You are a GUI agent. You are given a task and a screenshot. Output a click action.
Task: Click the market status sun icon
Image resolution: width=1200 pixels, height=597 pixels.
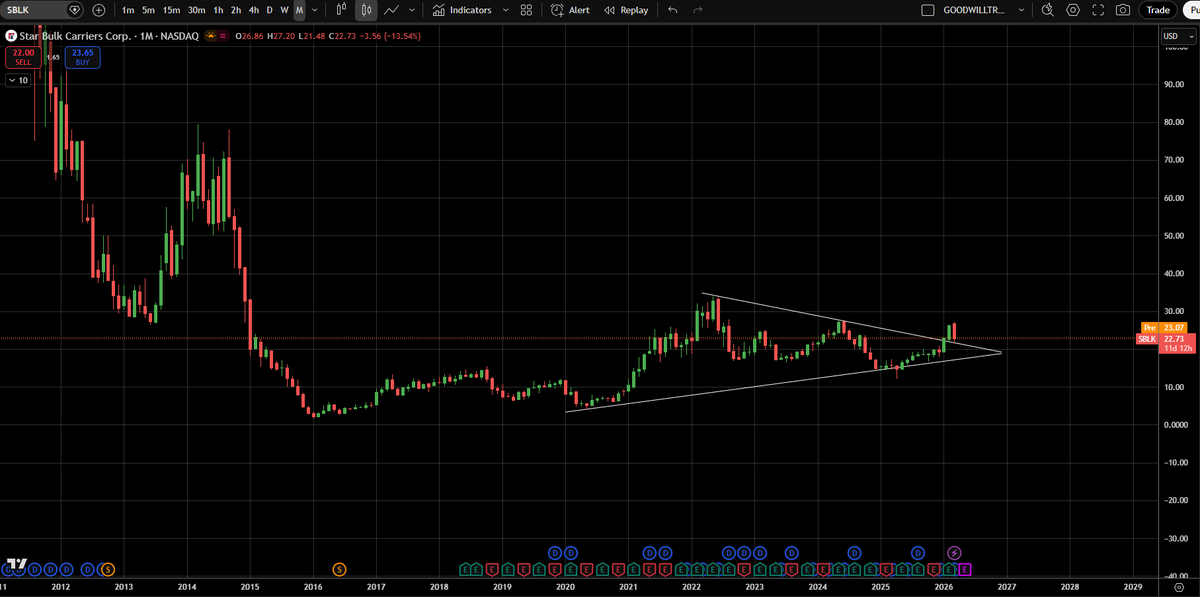pos(211,36)
